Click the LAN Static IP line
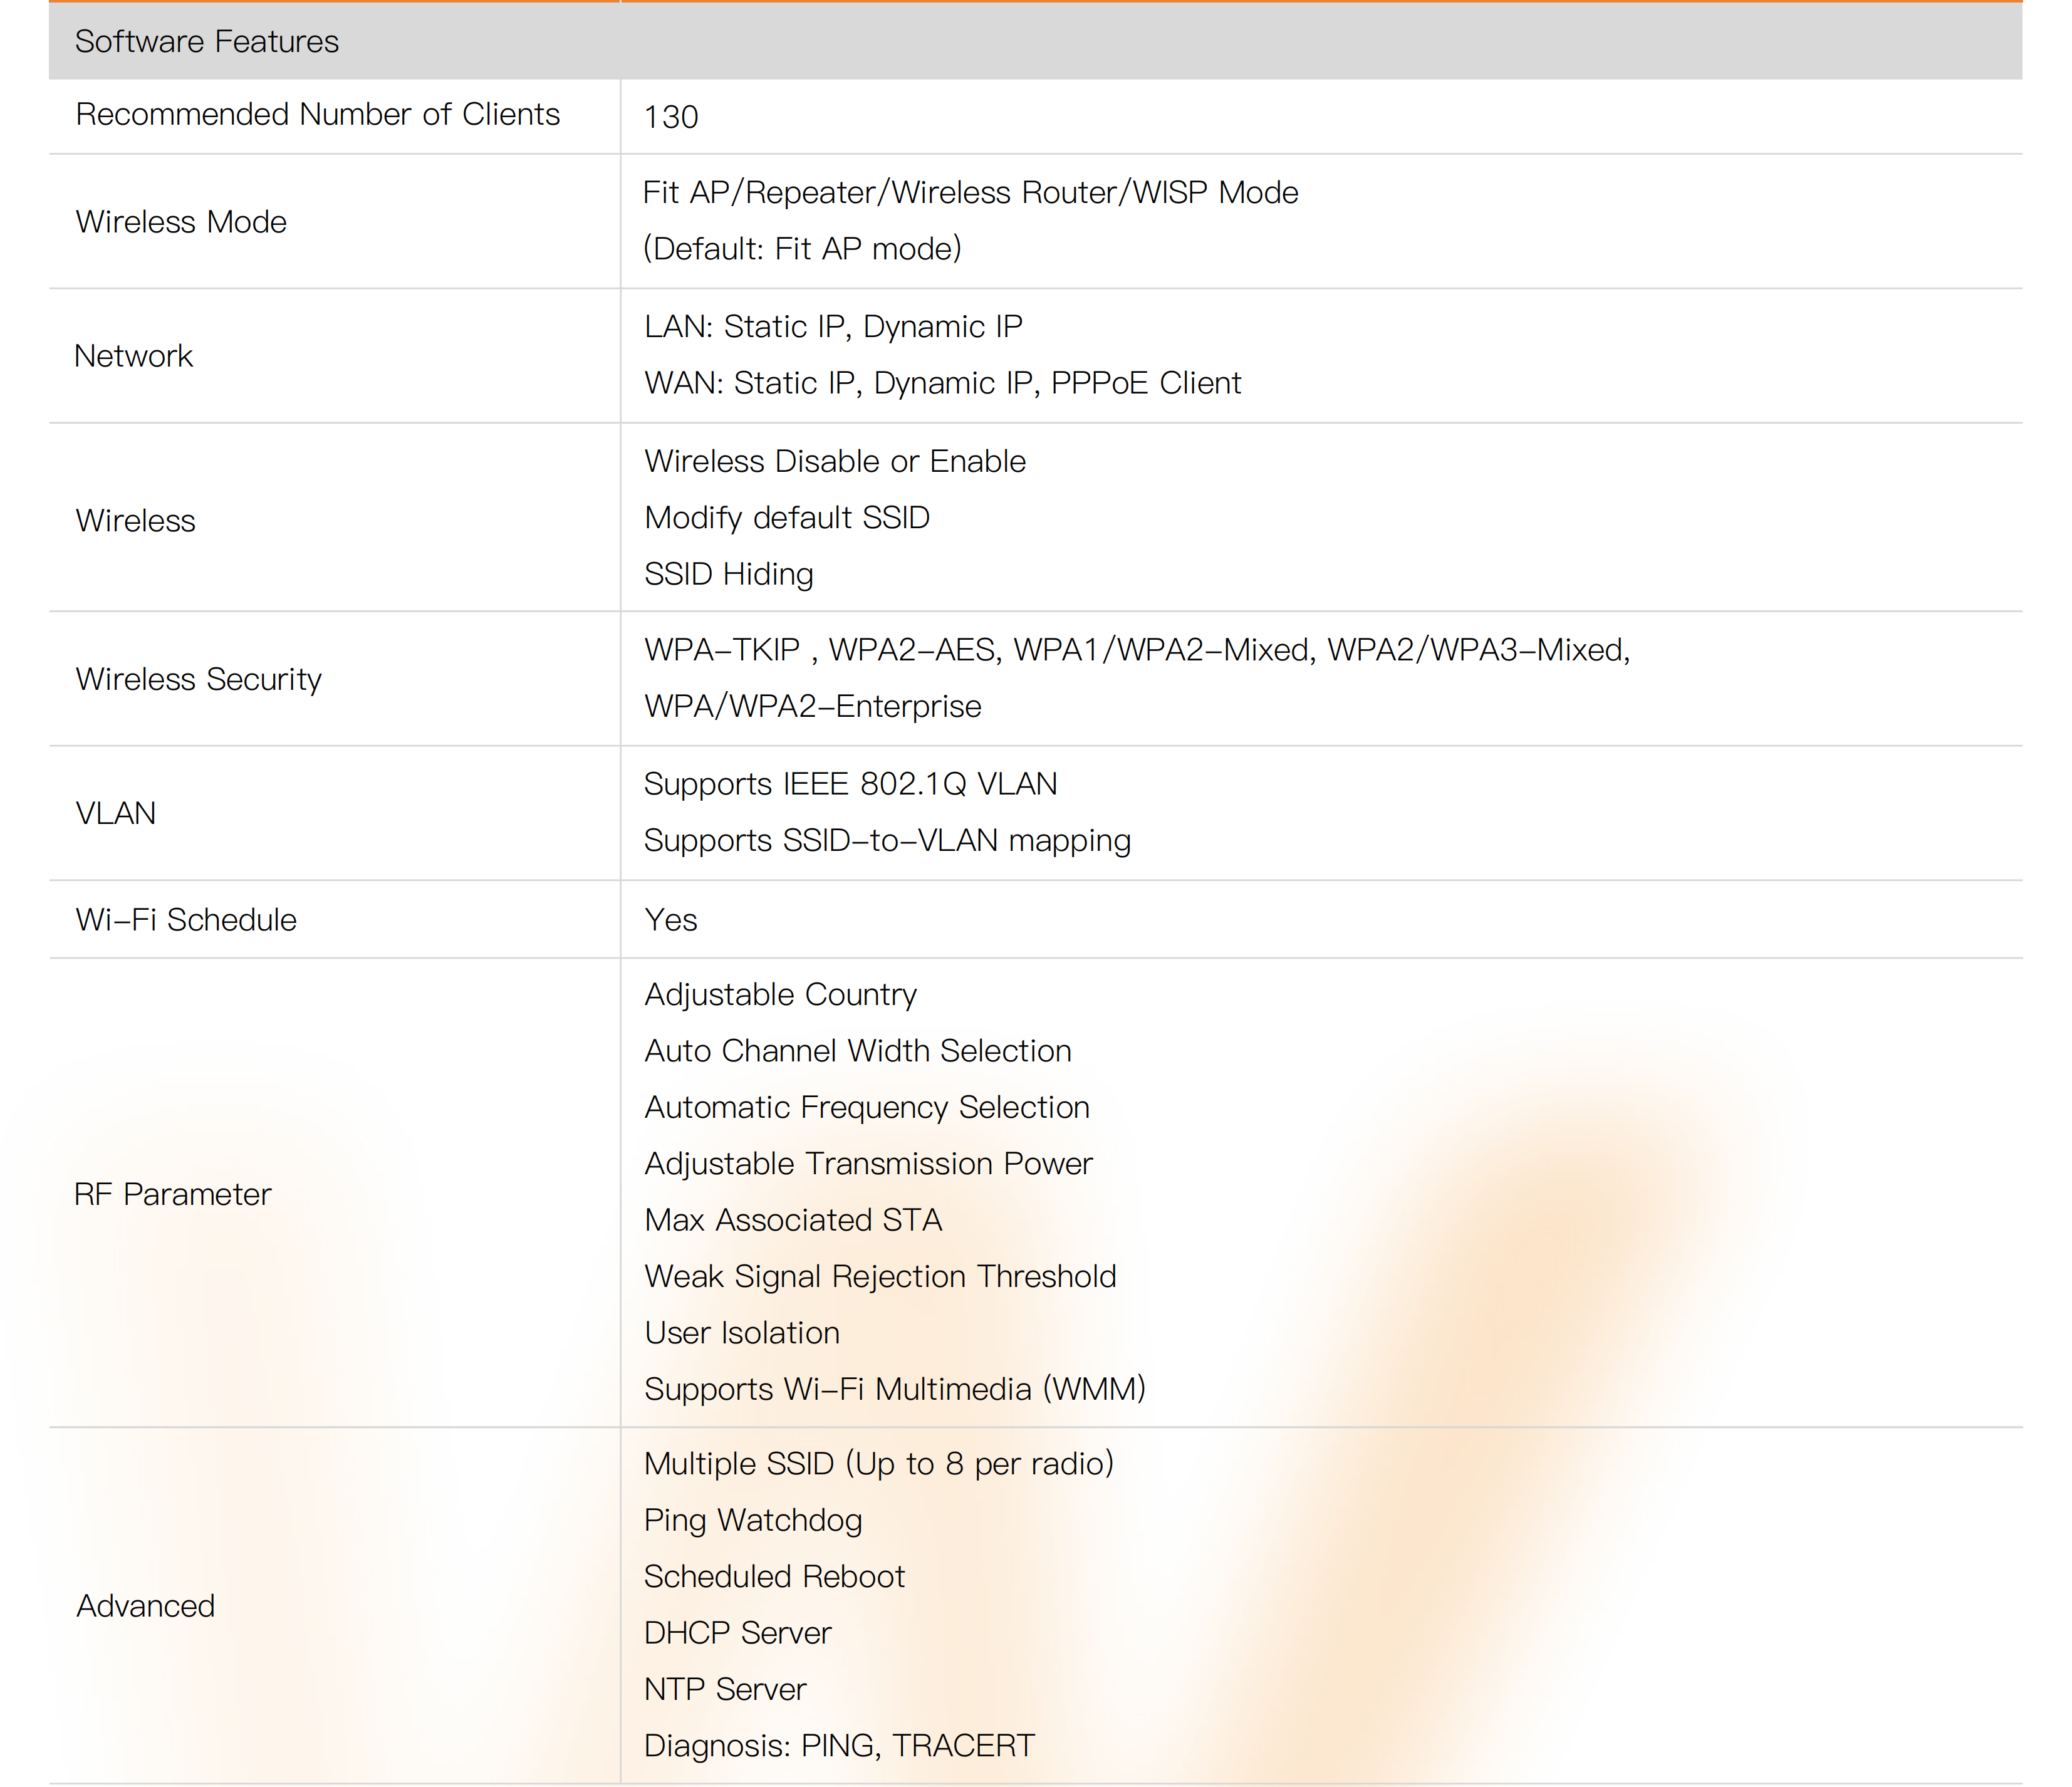The width and height of the screenshot is (2072, 1787). click(x=833, y=327)
